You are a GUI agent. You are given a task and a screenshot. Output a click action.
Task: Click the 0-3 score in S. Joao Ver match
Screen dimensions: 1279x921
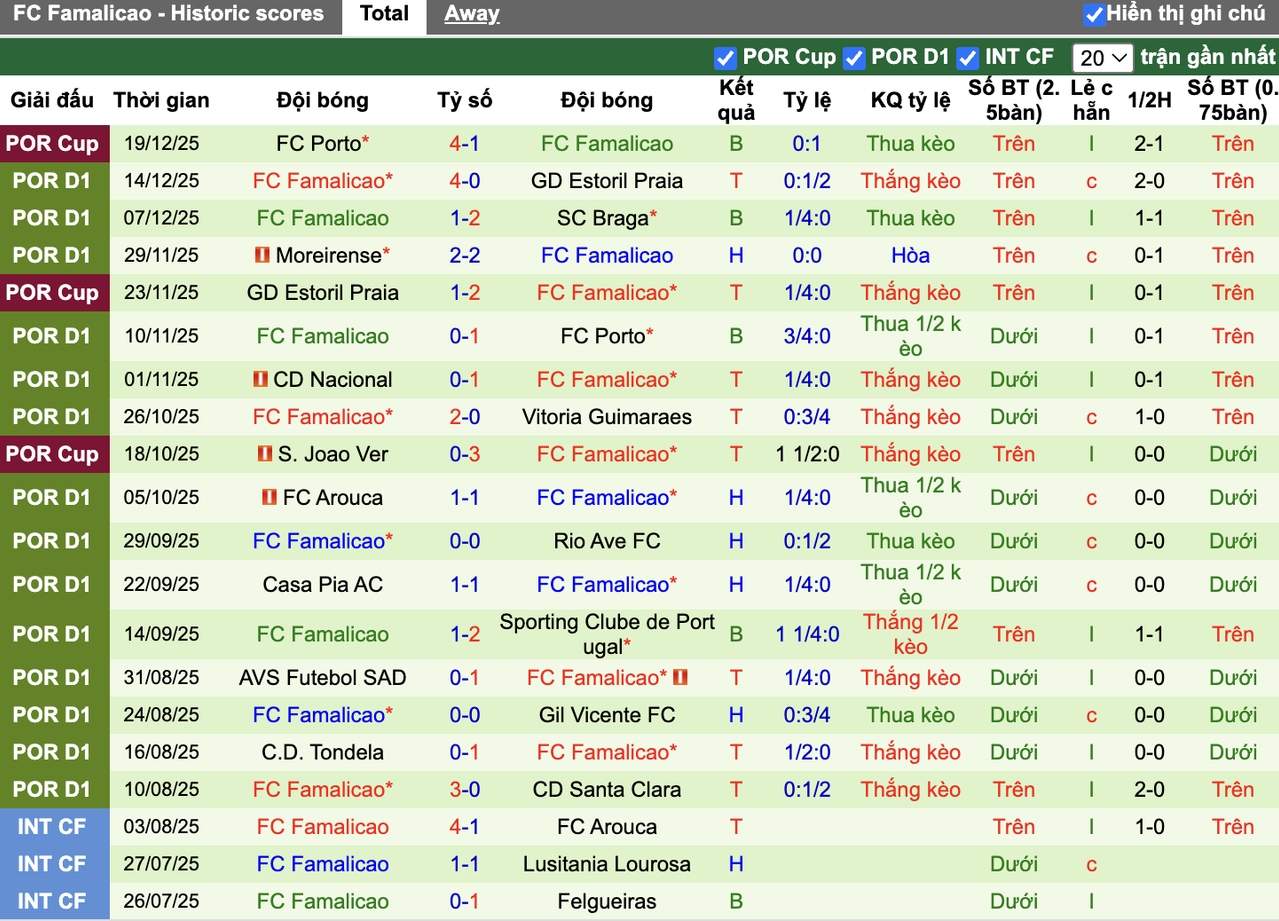[465, 455]
